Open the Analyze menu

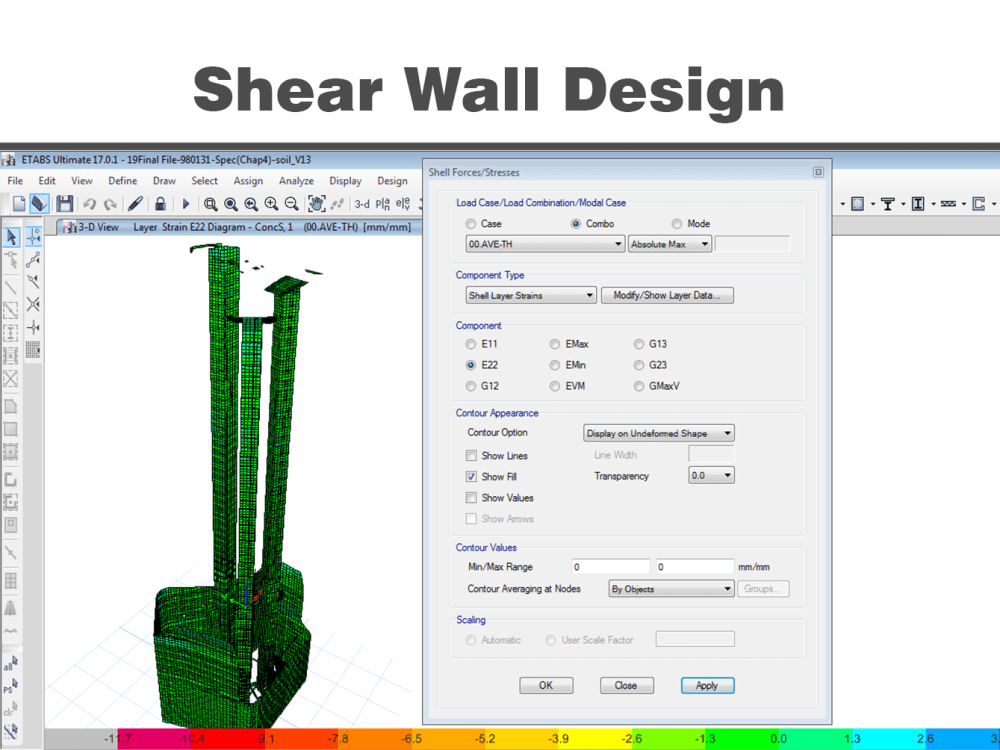pyautogui.click(x=296, y=181)
